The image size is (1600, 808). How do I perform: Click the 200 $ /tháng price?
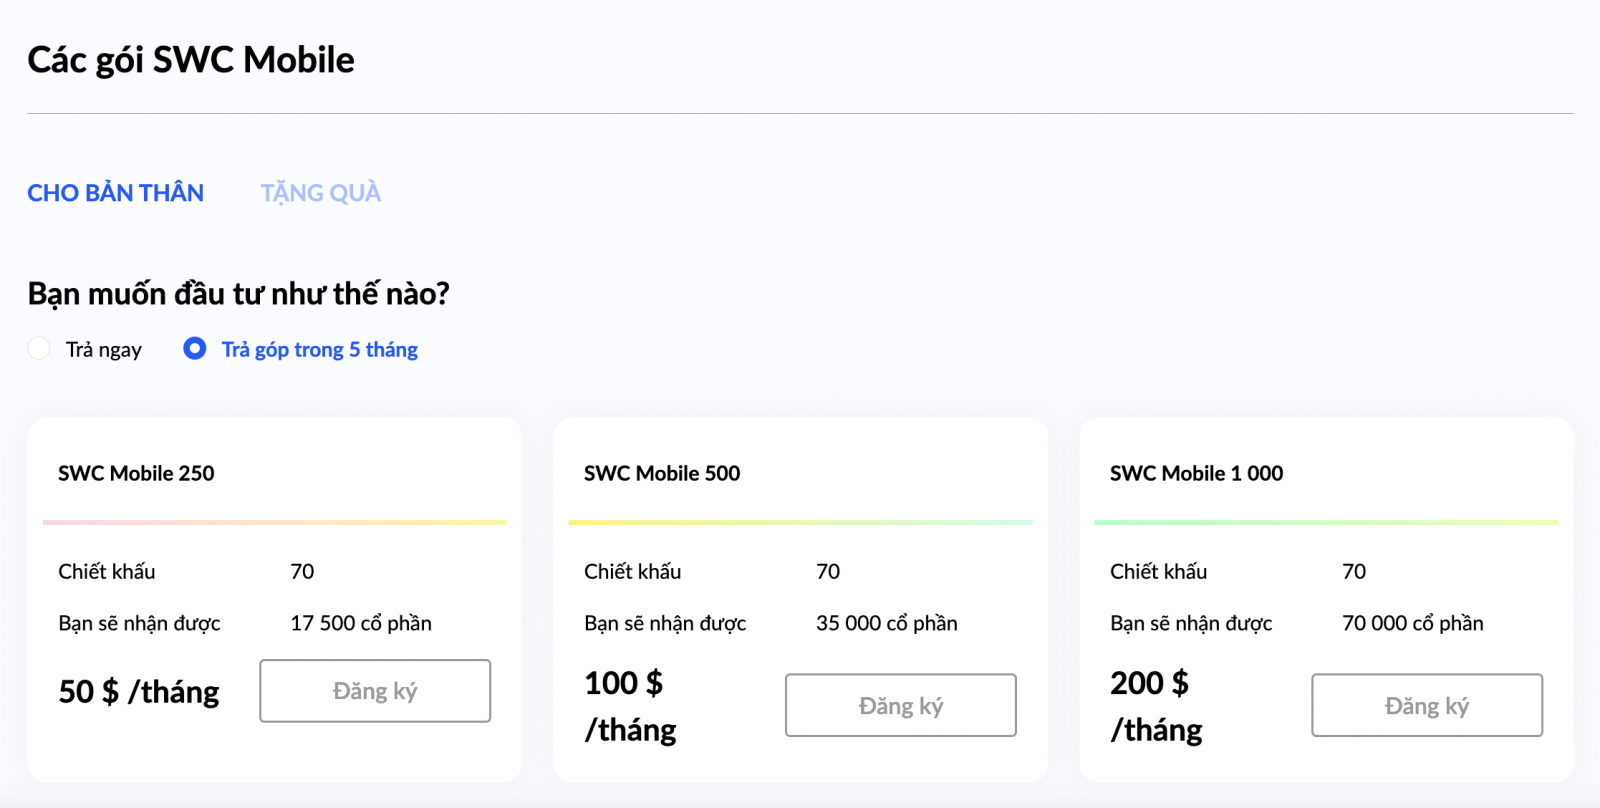[x=1157, y=706]
